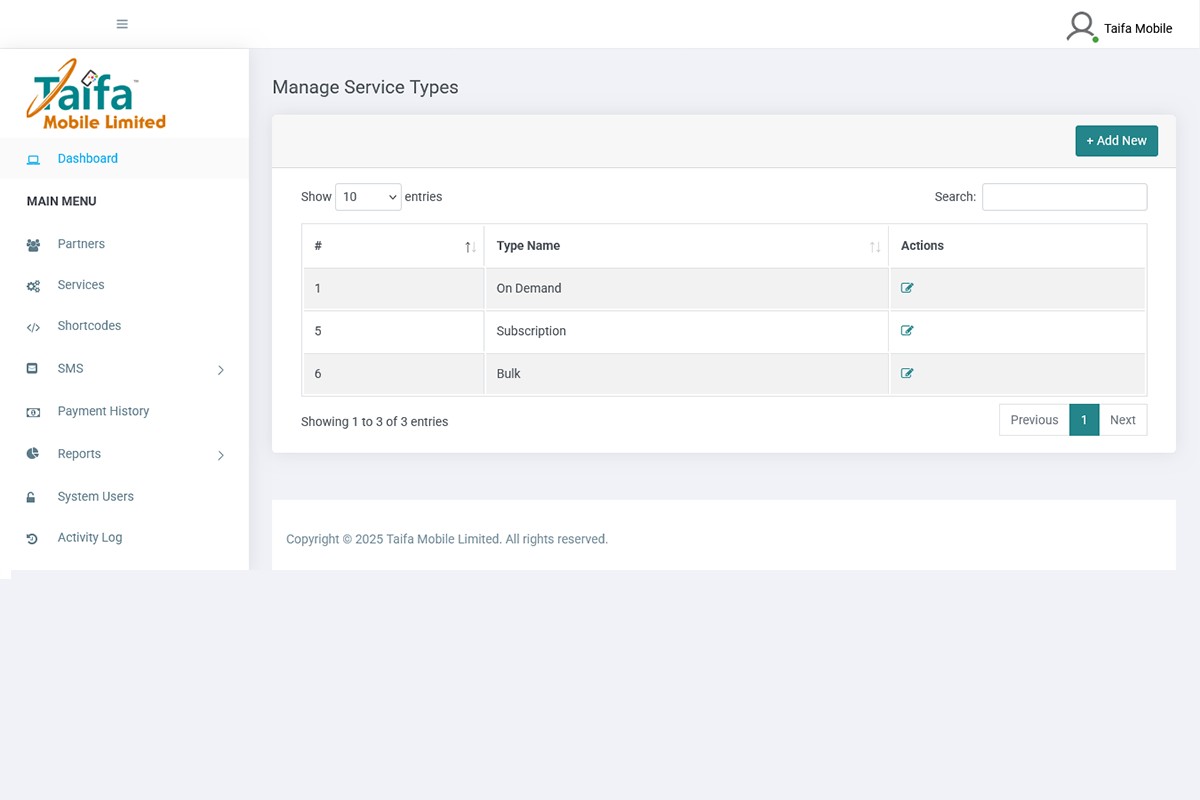Open Payment History via its icon

[33, 411]
